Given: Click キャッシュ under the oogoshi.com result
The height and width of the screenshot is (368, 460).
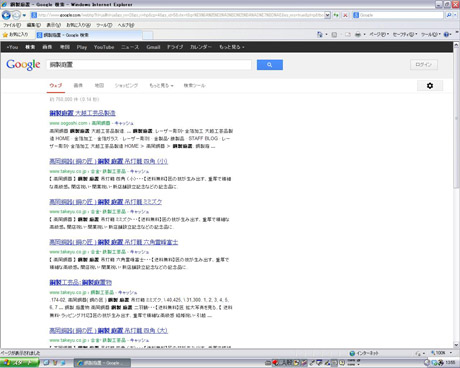Looking at the screenshot, I should click(x=124, y=123).
